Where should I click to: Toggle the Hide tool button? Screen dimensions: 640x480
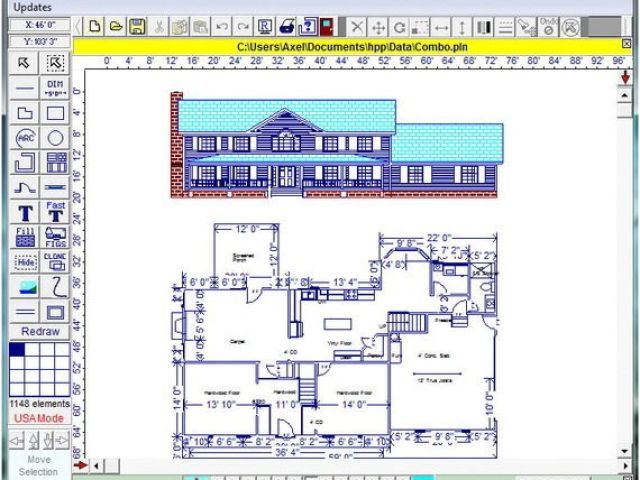coord(25,262)
